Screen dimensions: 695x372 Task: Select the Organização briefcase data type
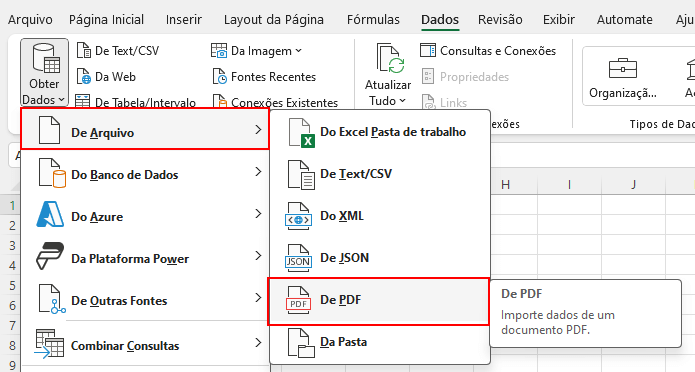click(x=623, y=76)
